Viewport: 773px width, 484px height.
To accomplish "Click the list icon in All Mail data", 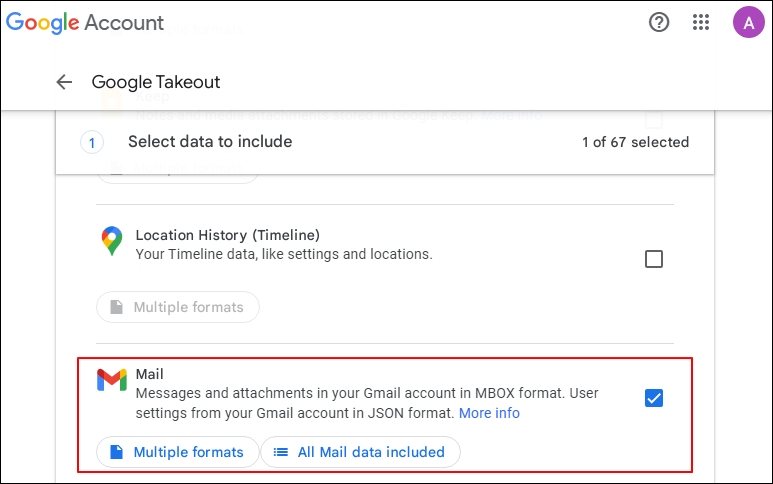I will pyautogui.click(x=281, y=452).
